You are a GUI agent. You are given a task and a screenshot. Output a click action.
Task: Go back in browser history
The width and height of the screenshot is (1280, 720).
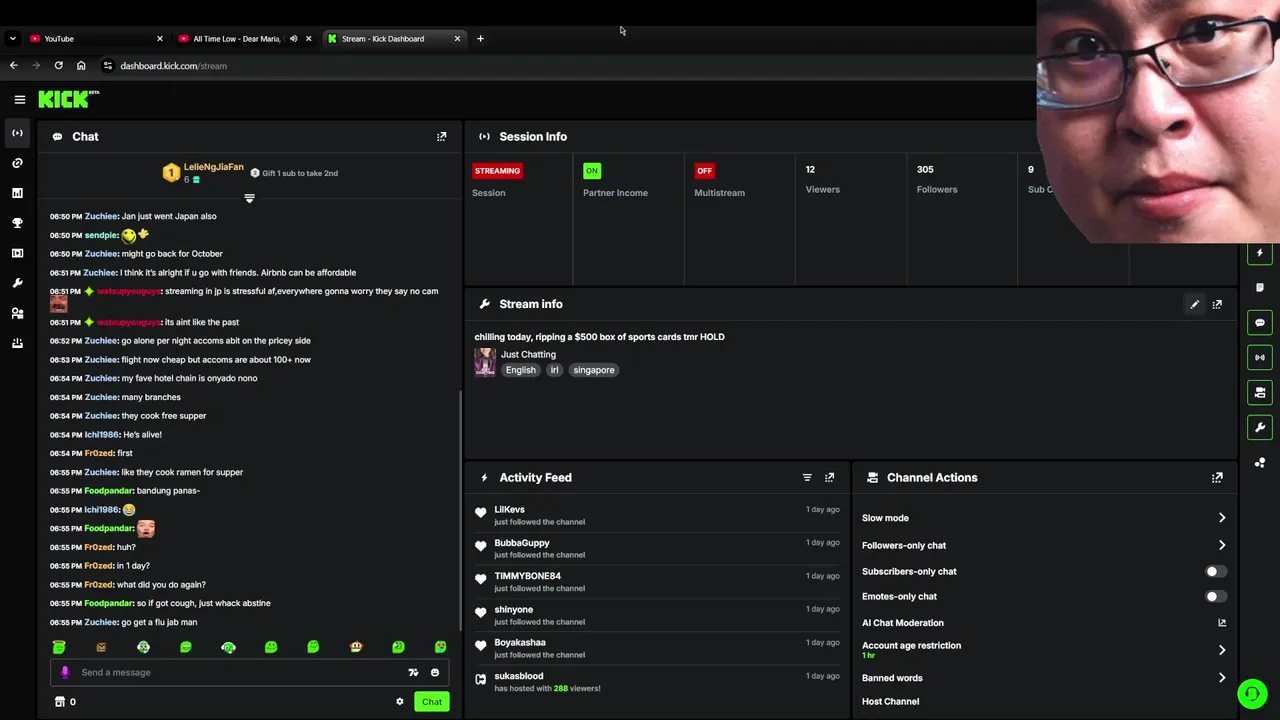coord(13,66)
